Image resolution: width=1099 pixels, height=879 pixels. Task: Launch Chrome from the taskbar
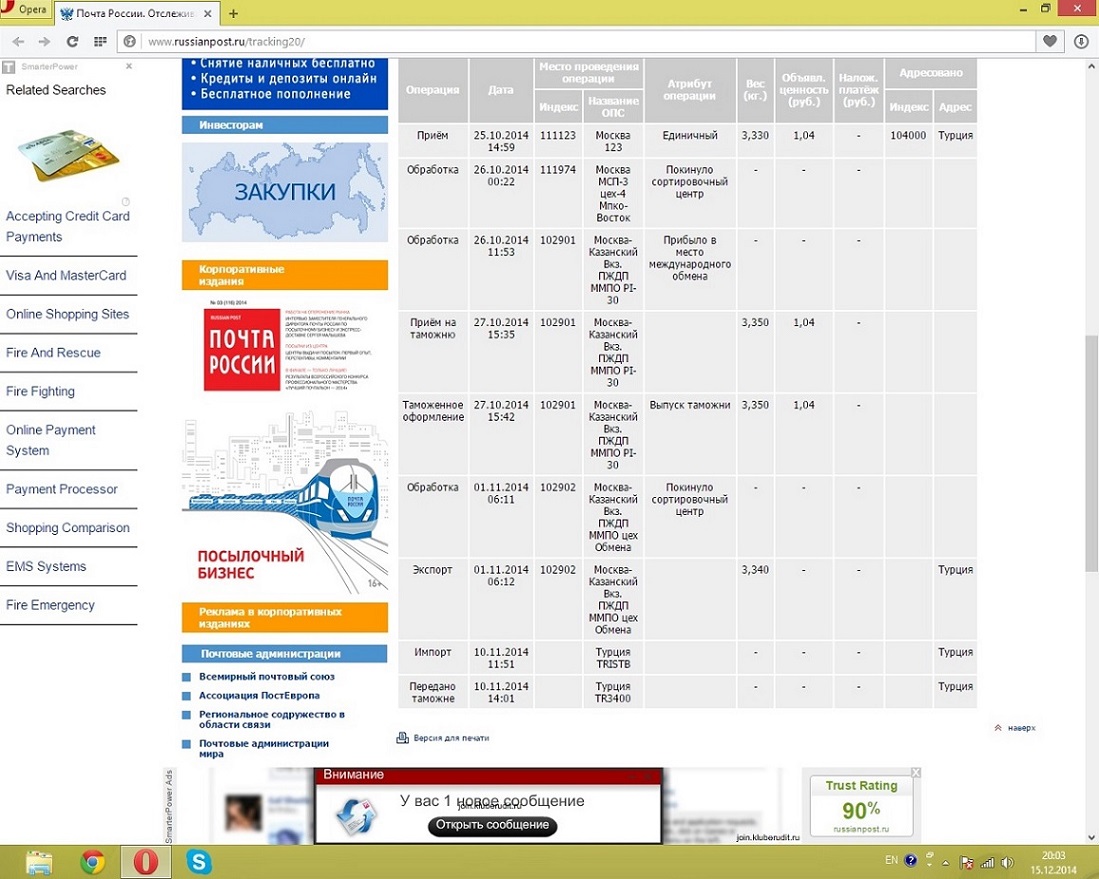point(93,861)
